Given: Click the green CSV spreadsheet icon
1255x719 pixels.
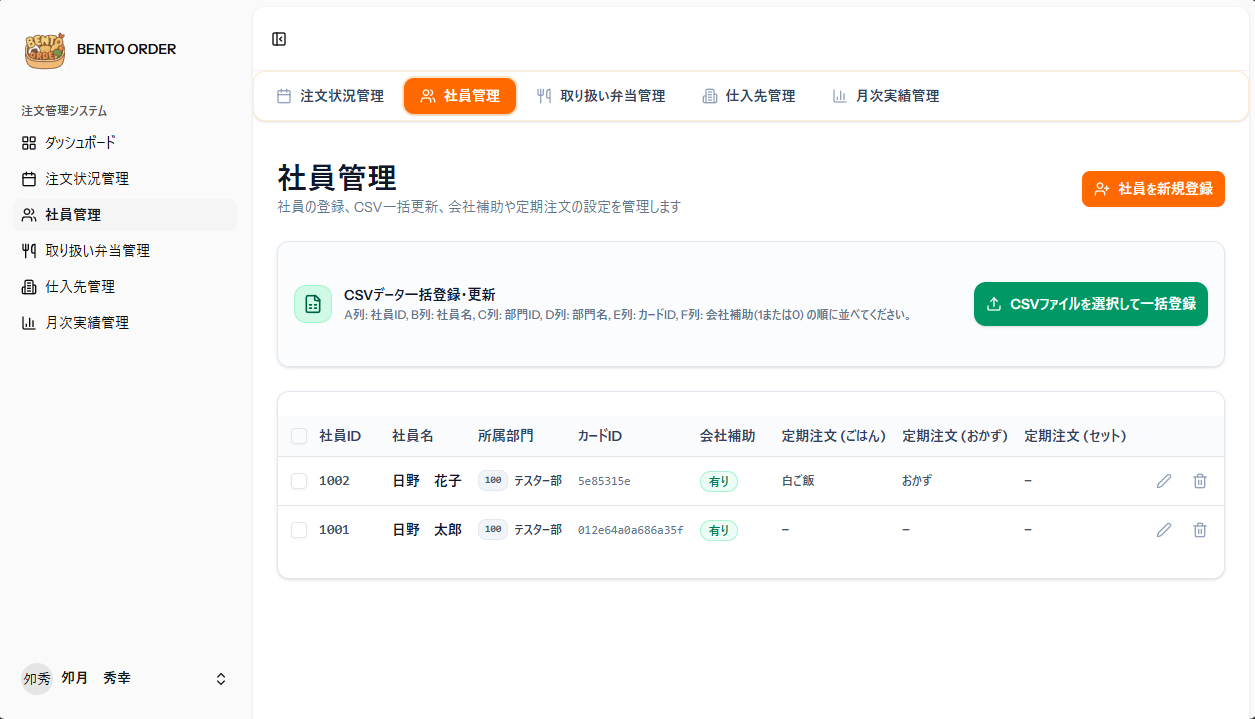Looking at the screenshot, I should coord(313,304).
